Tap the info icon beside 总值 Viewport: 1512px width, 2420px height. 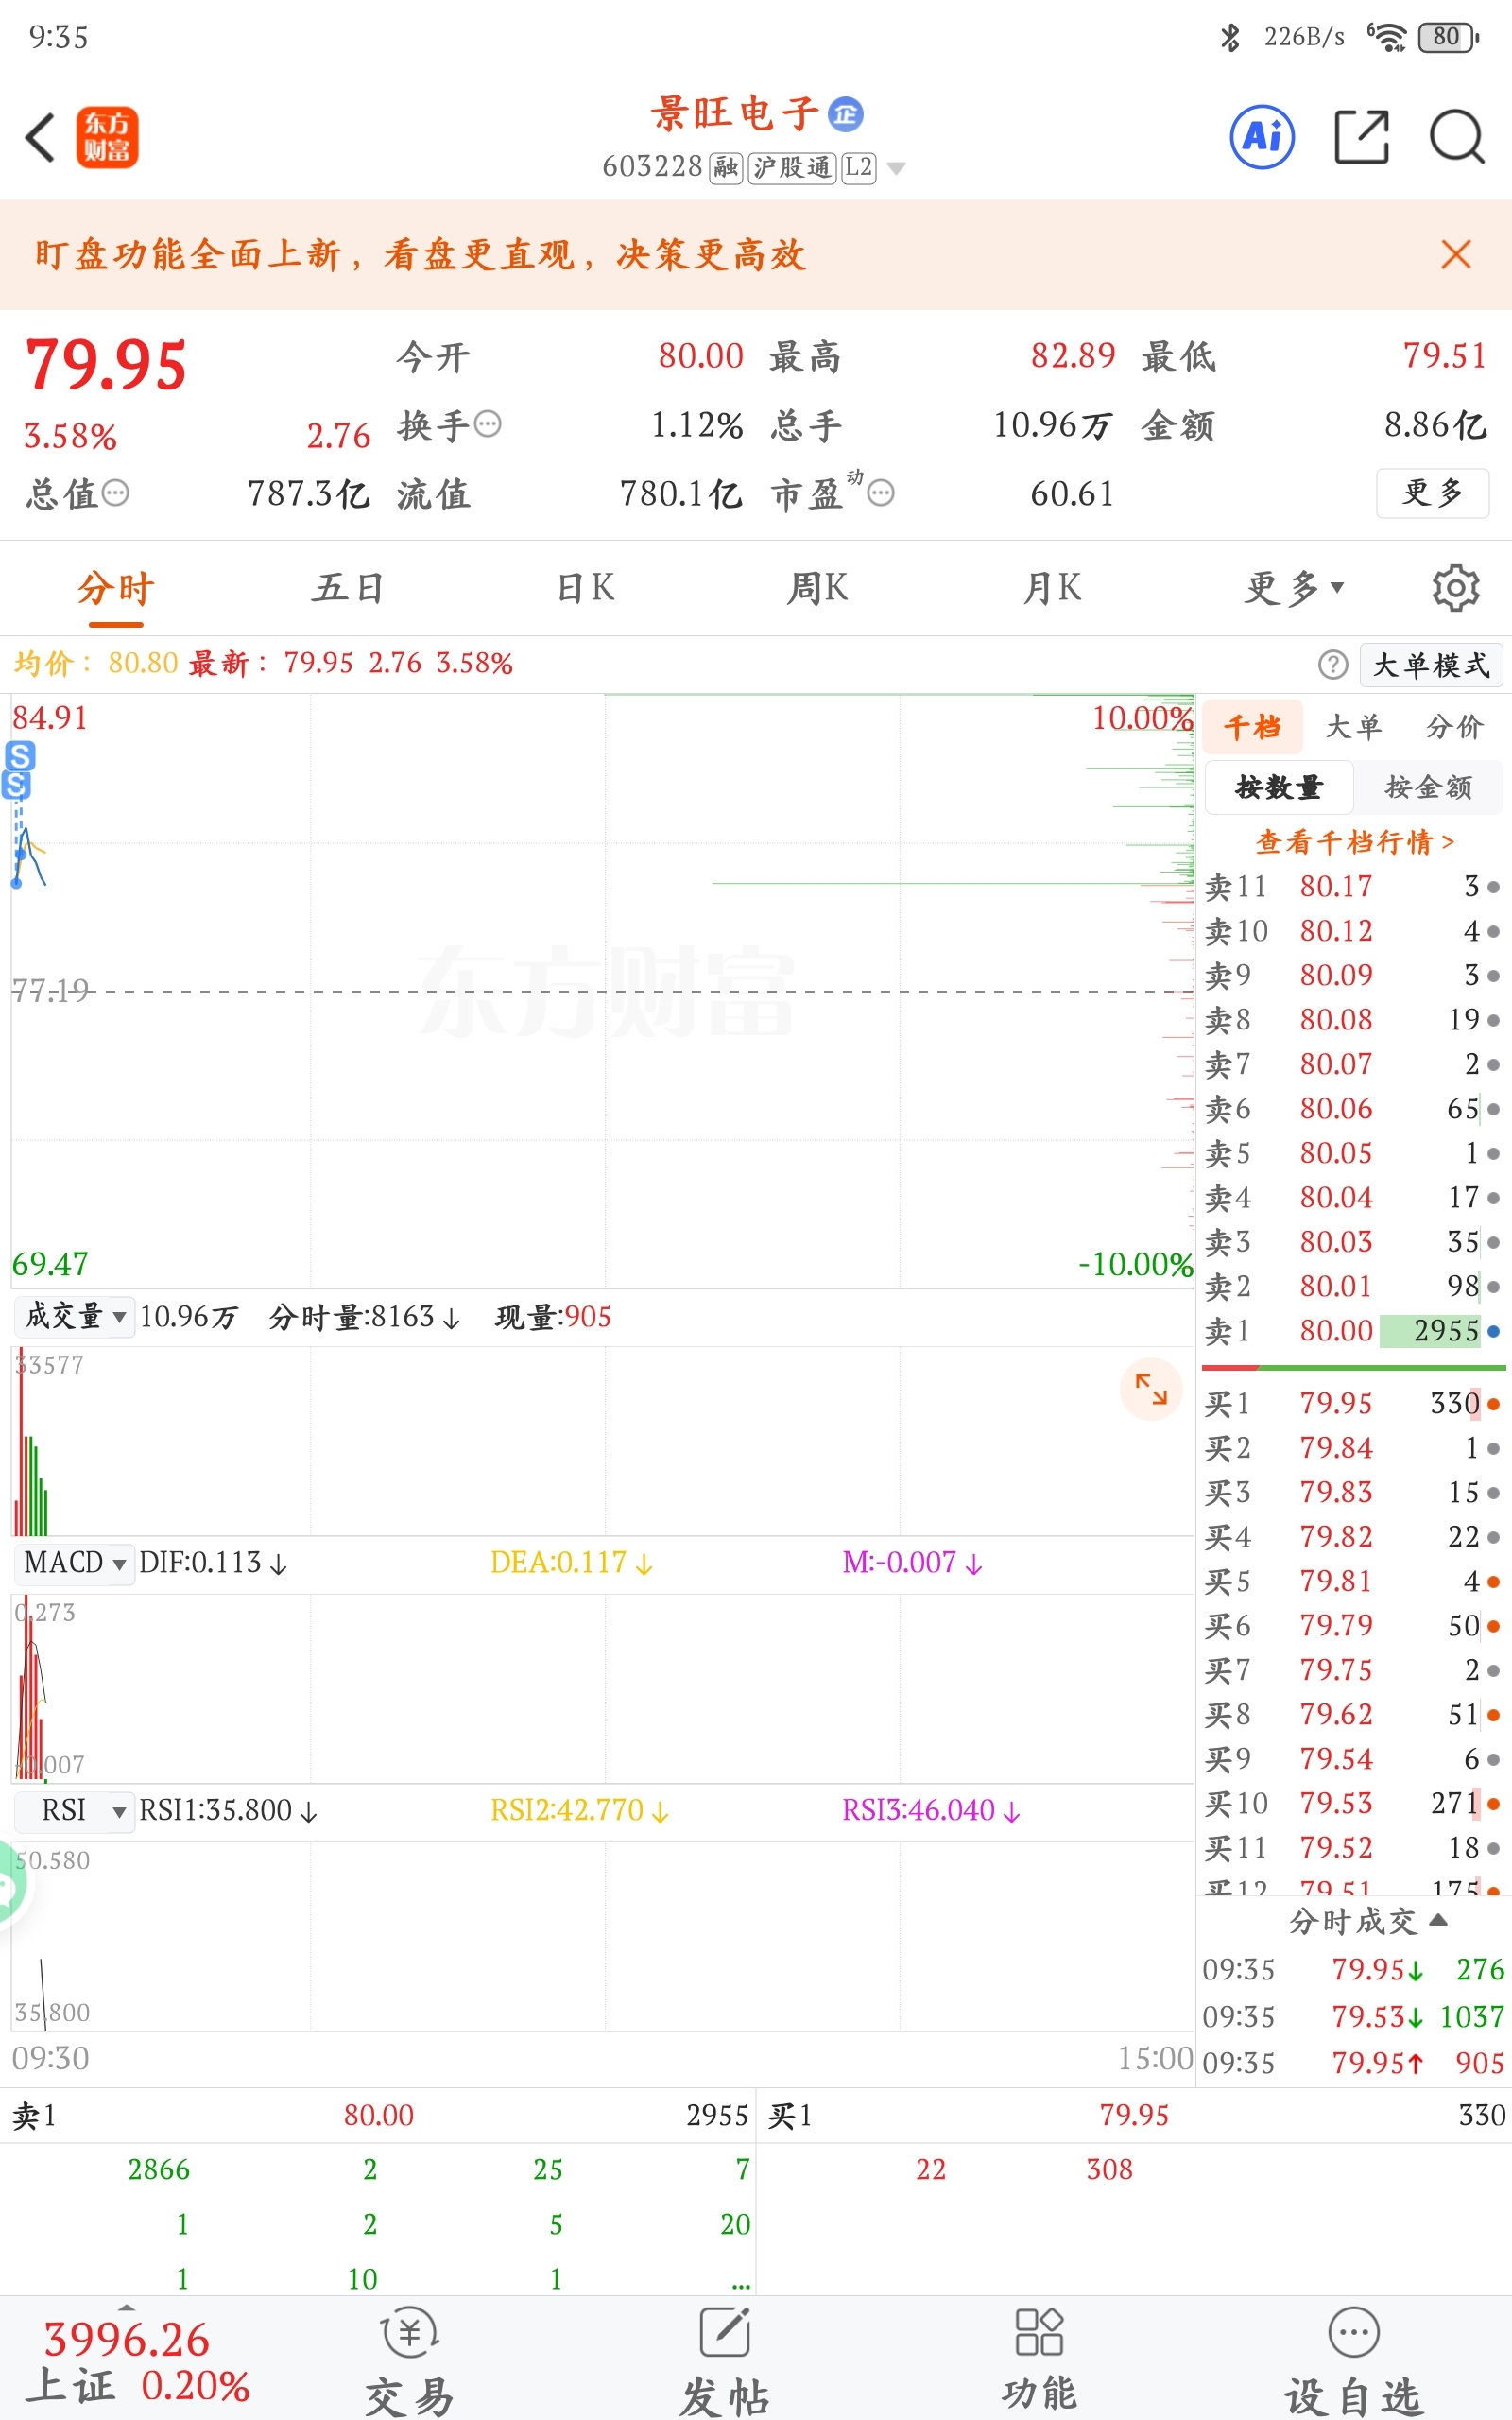click(116, 492)
